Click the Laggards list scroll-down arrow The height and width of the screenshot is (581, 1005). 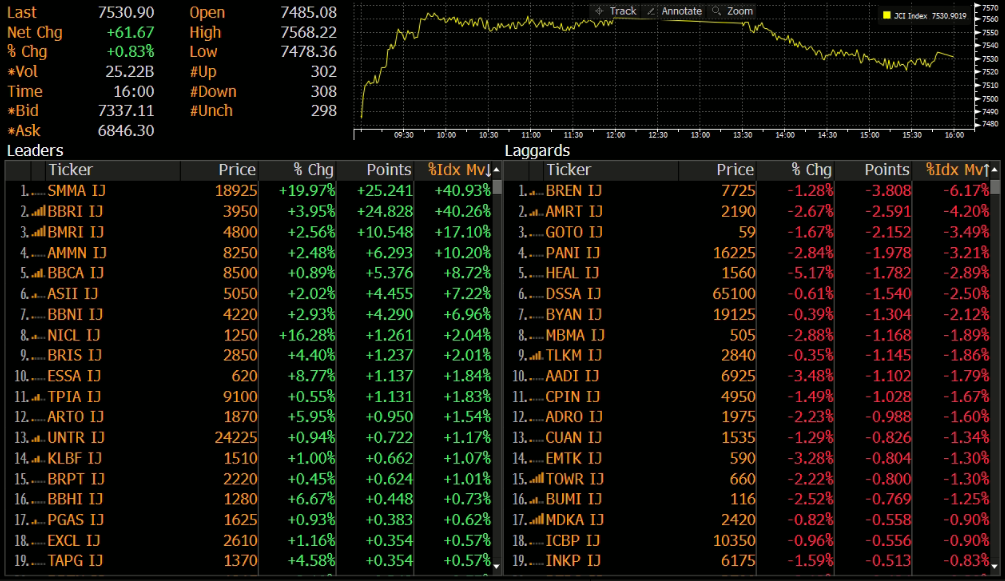[x=995, y=566]
